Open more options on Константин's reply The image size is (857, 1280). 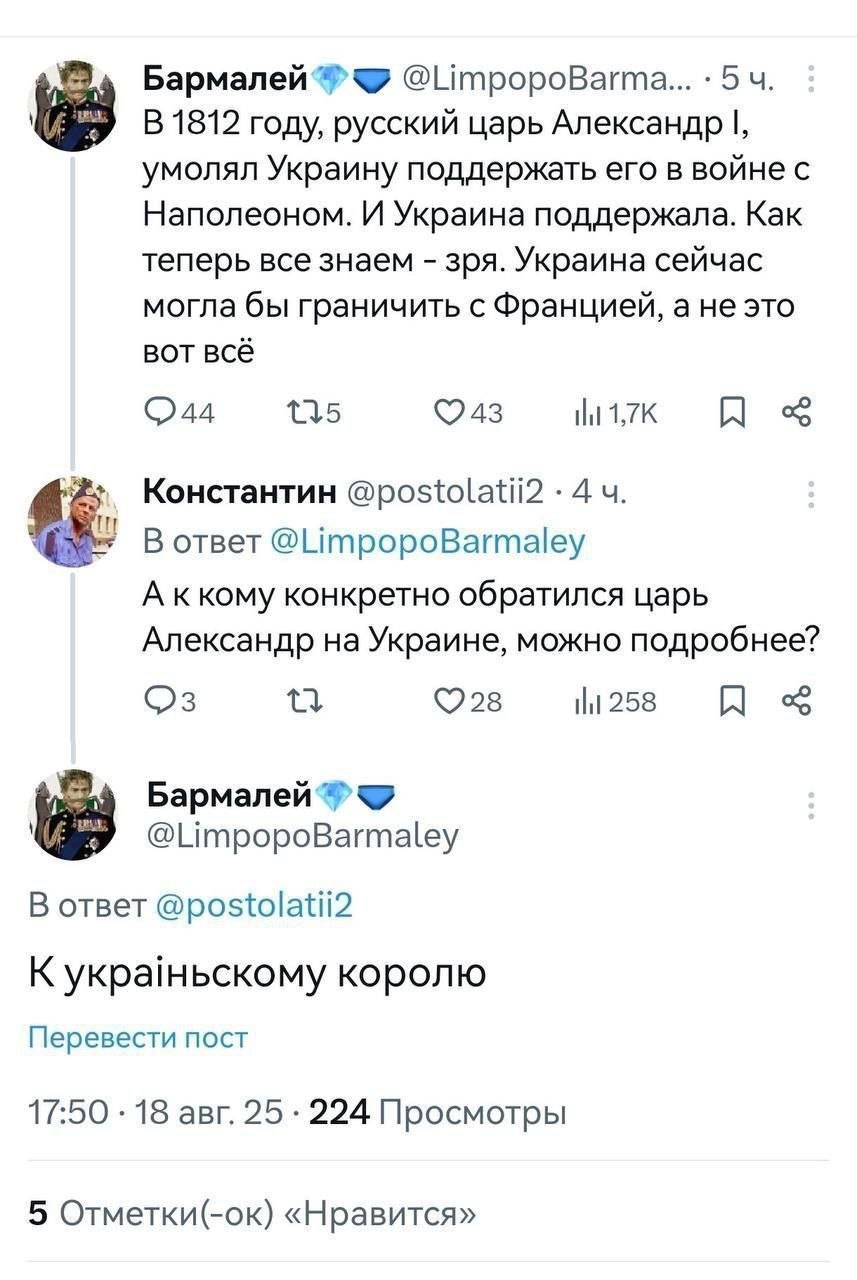[811, 495]
